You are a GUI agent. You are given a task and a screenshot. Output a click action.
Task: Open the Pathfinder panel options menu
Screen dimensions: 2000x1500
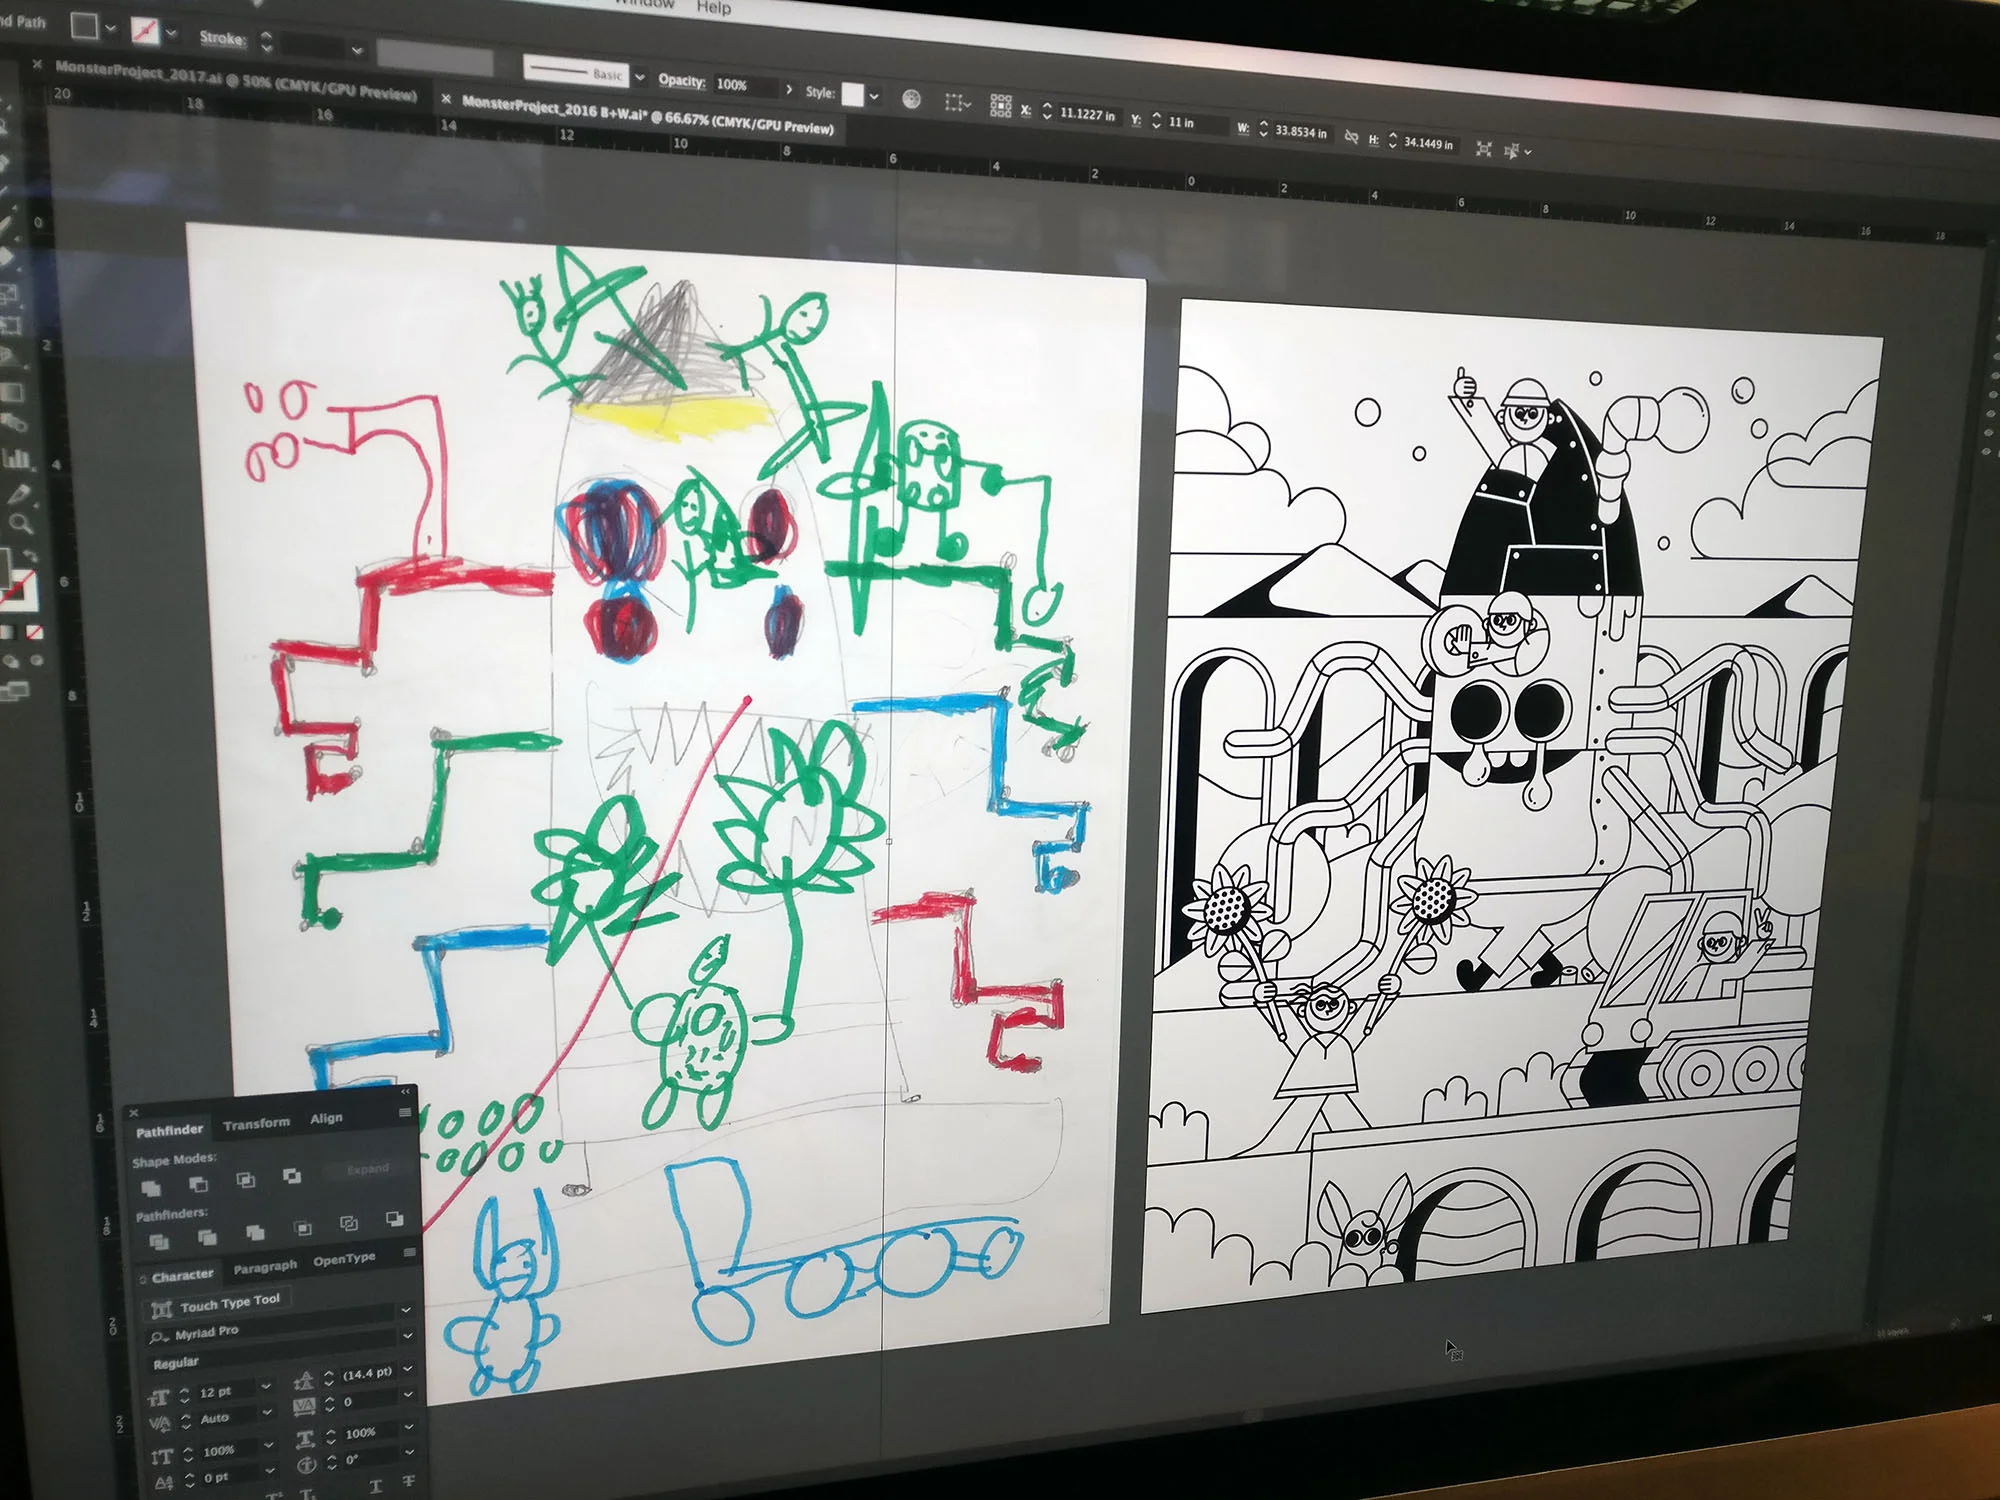coord(405,1112)
